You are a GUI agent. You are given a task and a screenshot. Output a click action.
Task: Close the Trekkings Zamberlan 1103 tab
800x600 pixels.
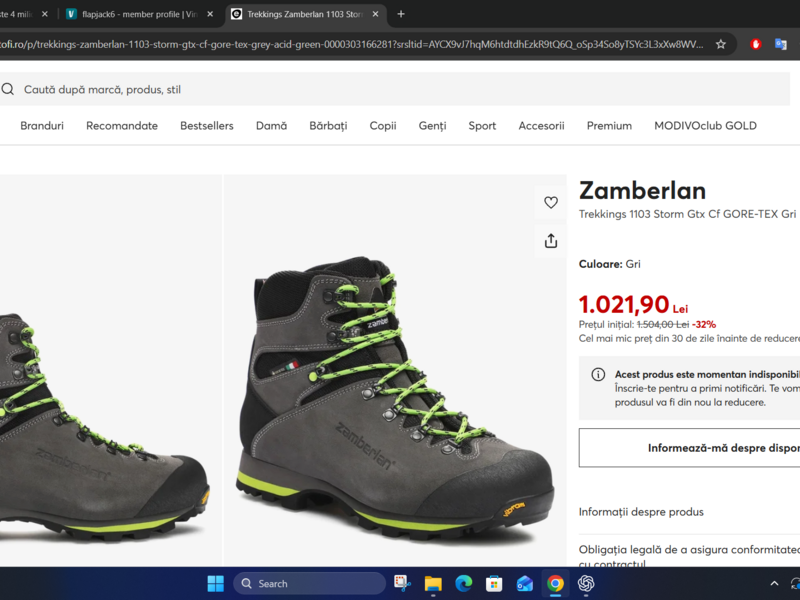(x=376, y=14)
